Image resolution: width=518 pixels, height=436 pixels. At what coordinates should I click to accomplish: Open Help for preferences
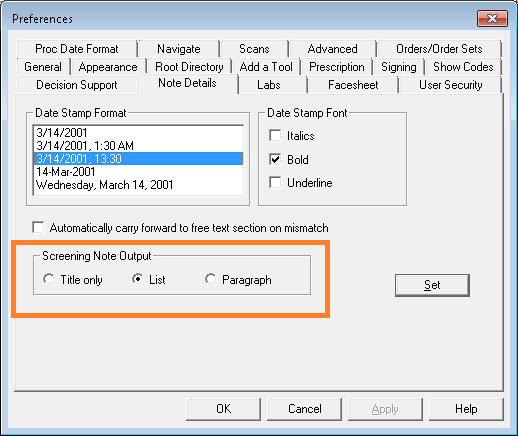point(466,409)
